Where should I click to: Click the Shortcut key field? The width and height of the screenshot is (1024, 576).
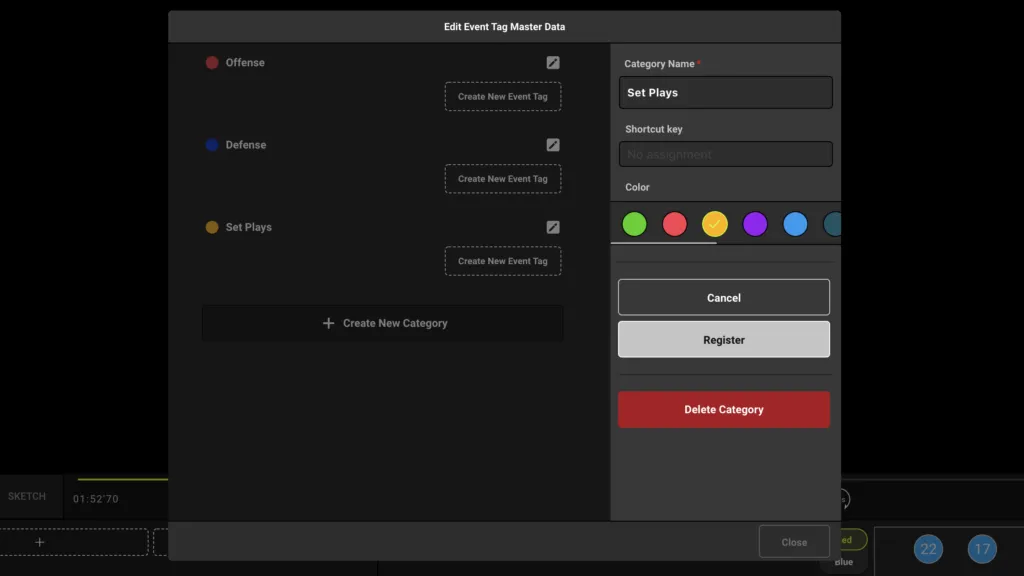click(x=726, y=155)
